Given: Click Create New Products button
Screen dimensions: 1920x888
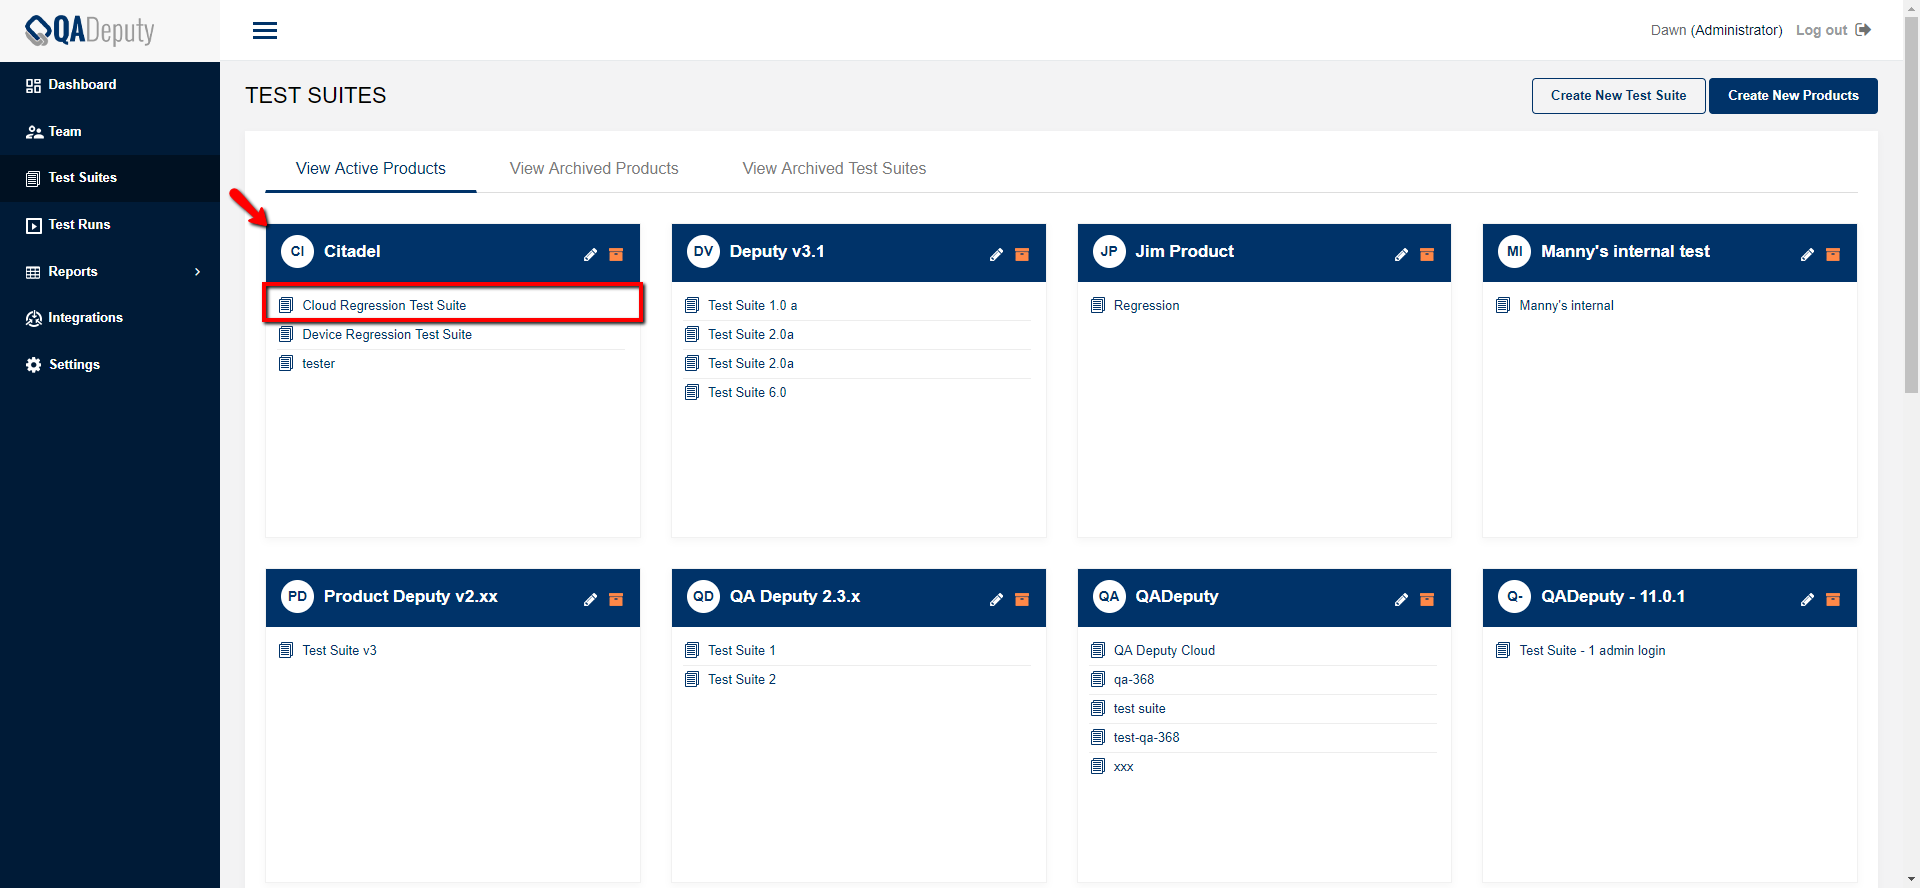Looking at the screenshot, I should pyautogui.click(x=1793, y=96).
